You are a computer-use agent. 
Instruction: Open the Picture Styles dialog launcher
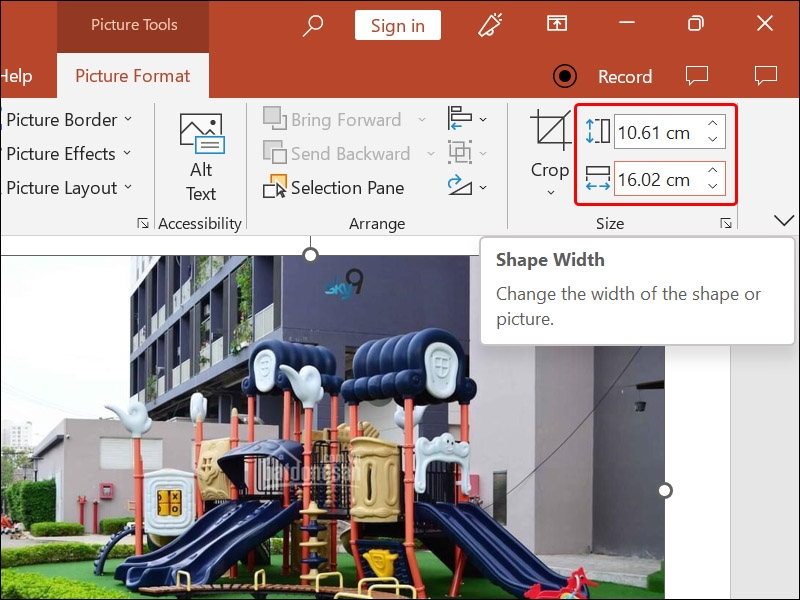pos(142,223)
